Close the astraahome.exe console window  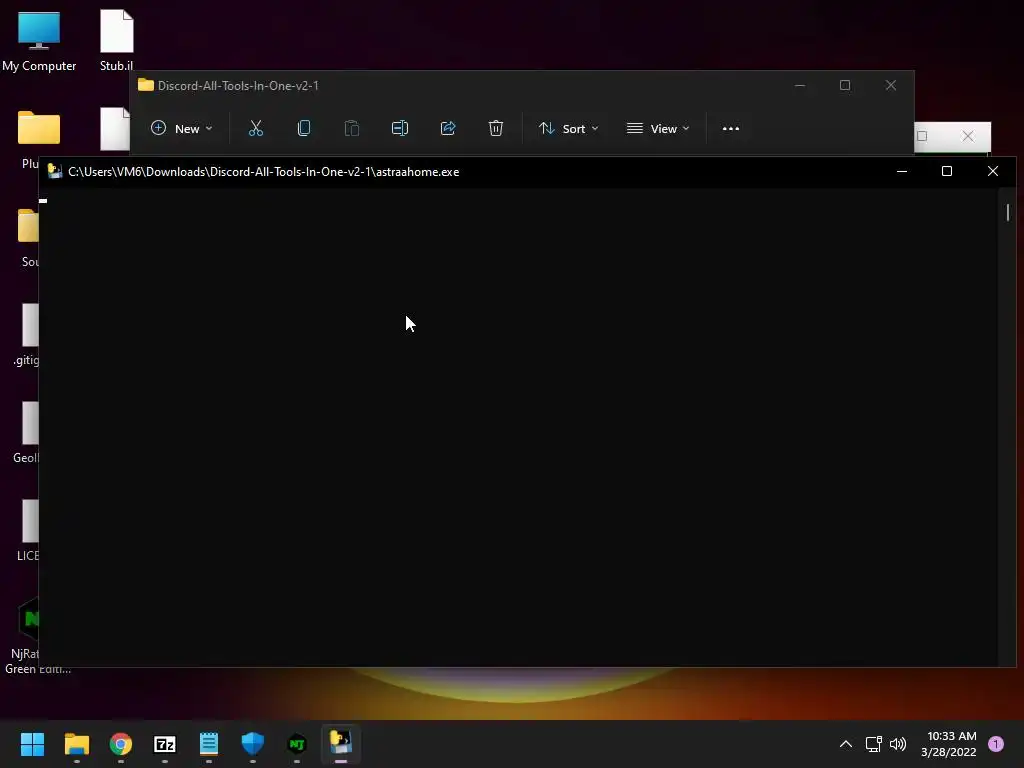(x=993, y=171)
